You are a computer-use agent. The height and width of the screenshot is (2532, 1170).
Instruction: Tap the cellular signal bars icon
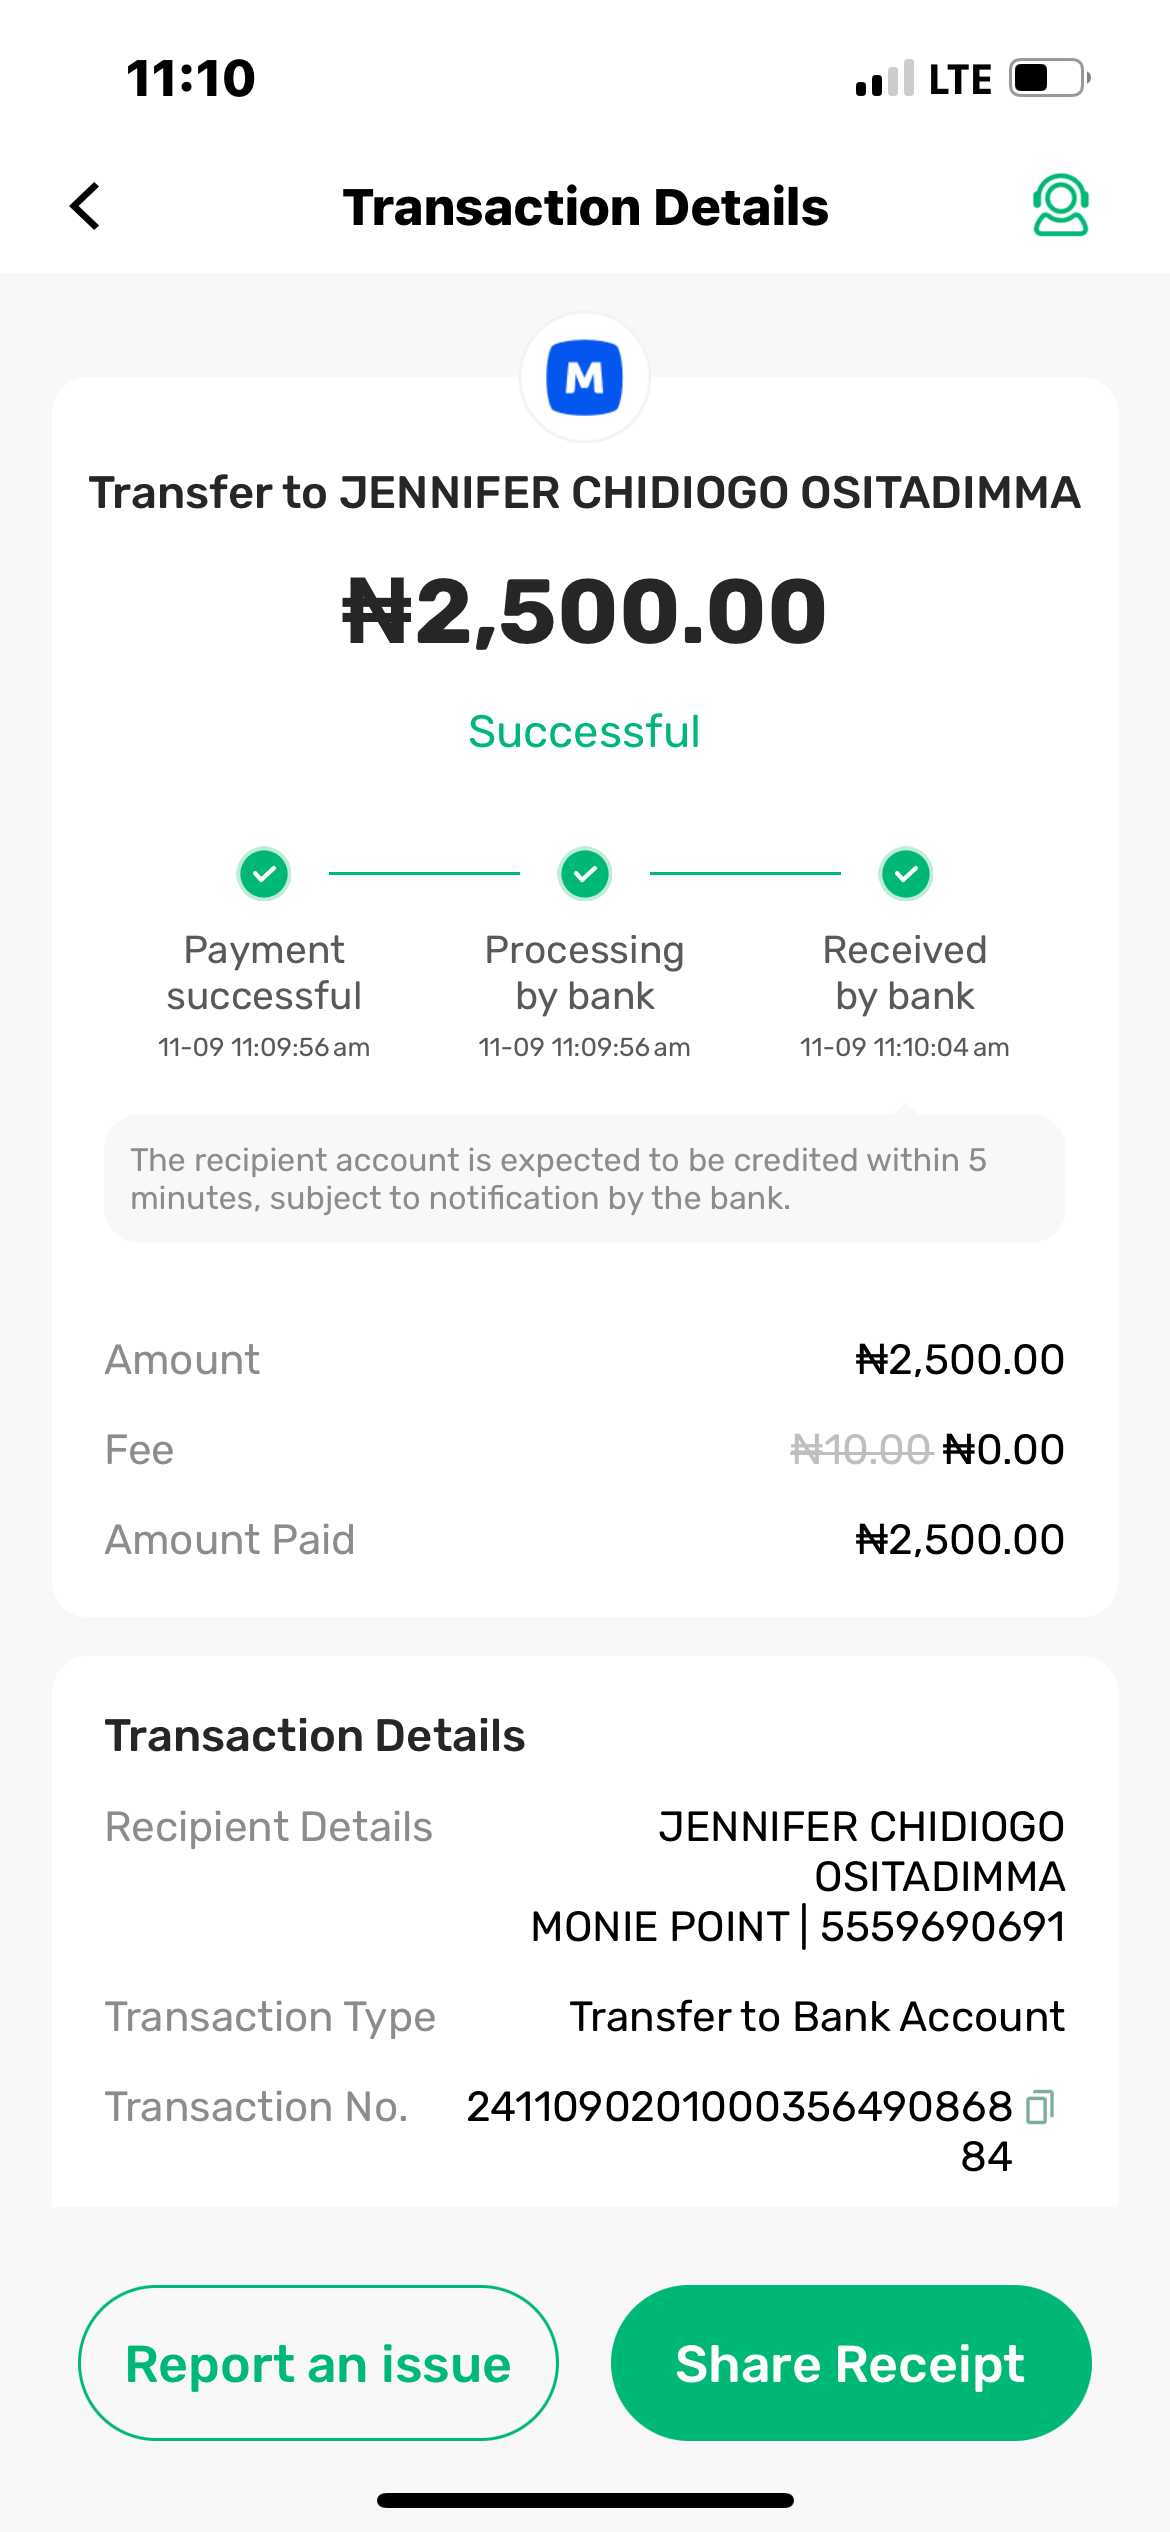pyautogui.click(x=885, y=78)
